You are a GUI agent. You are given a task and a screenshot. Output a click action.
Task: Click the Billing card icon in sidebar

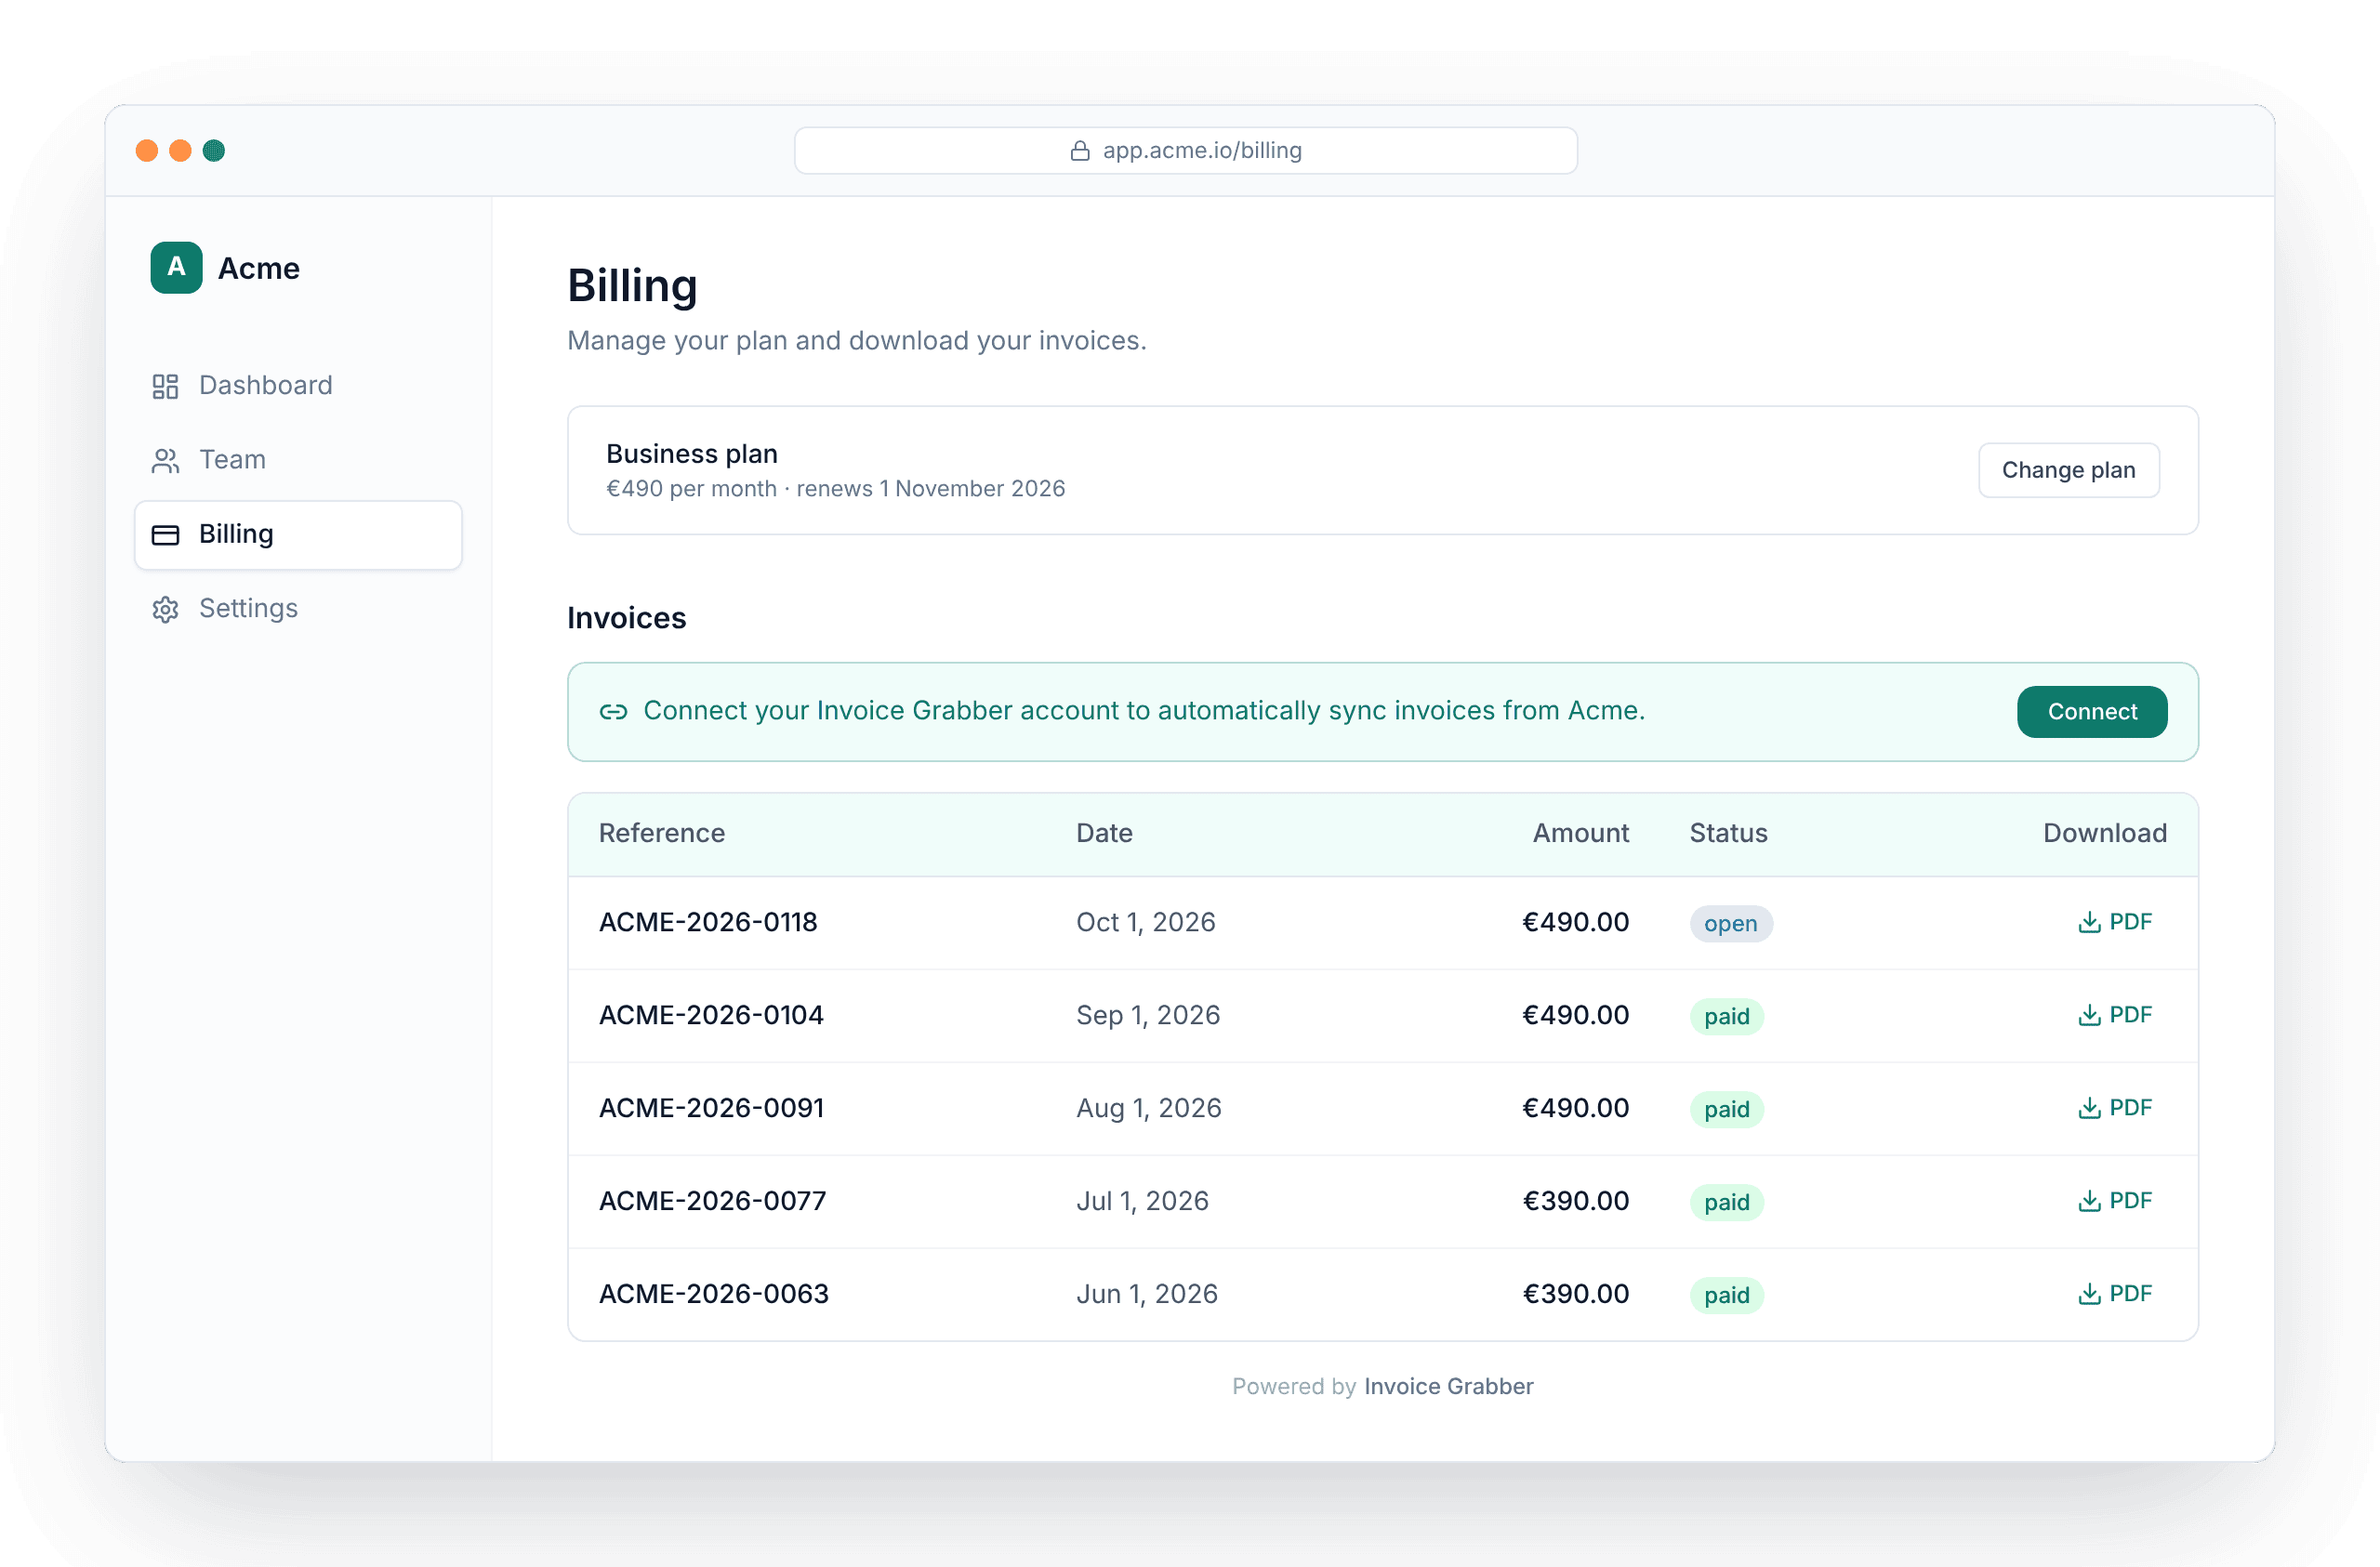pyautogui.click(x=165, y=535)
